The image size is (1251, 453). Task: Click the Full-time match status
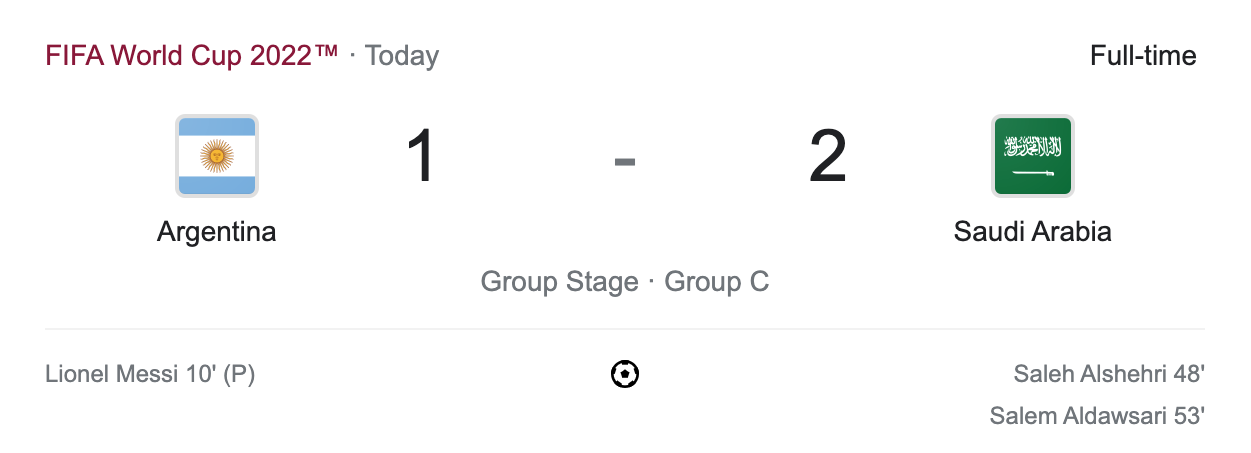pyautogui.click(x=1143, y=55)
